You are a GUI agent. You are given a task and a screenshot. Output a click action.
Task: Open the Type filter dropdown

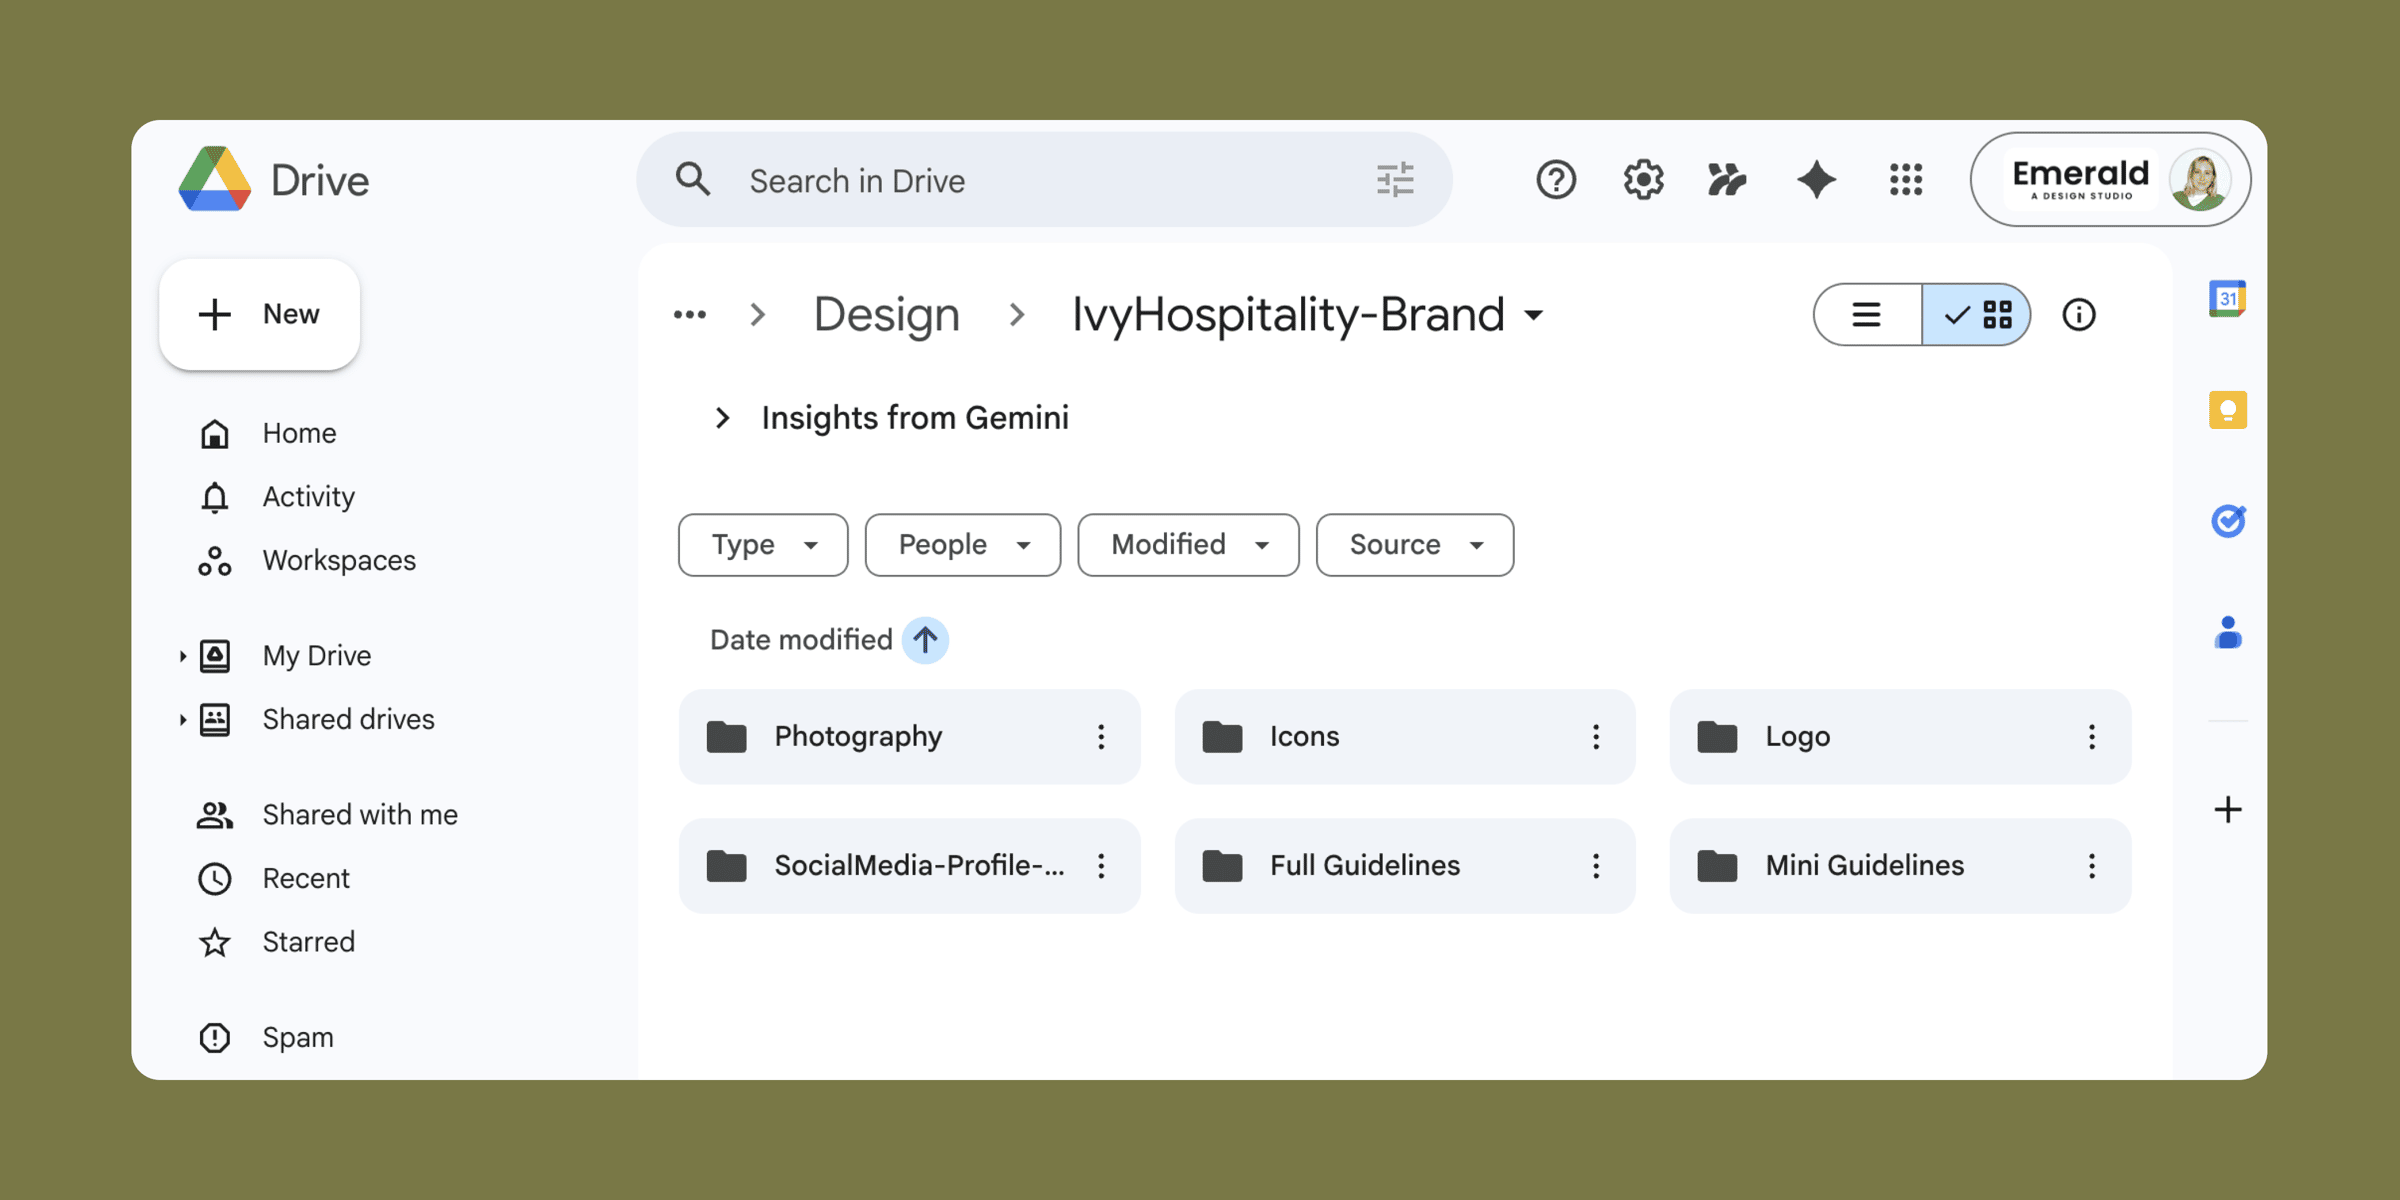click(763, 545)
